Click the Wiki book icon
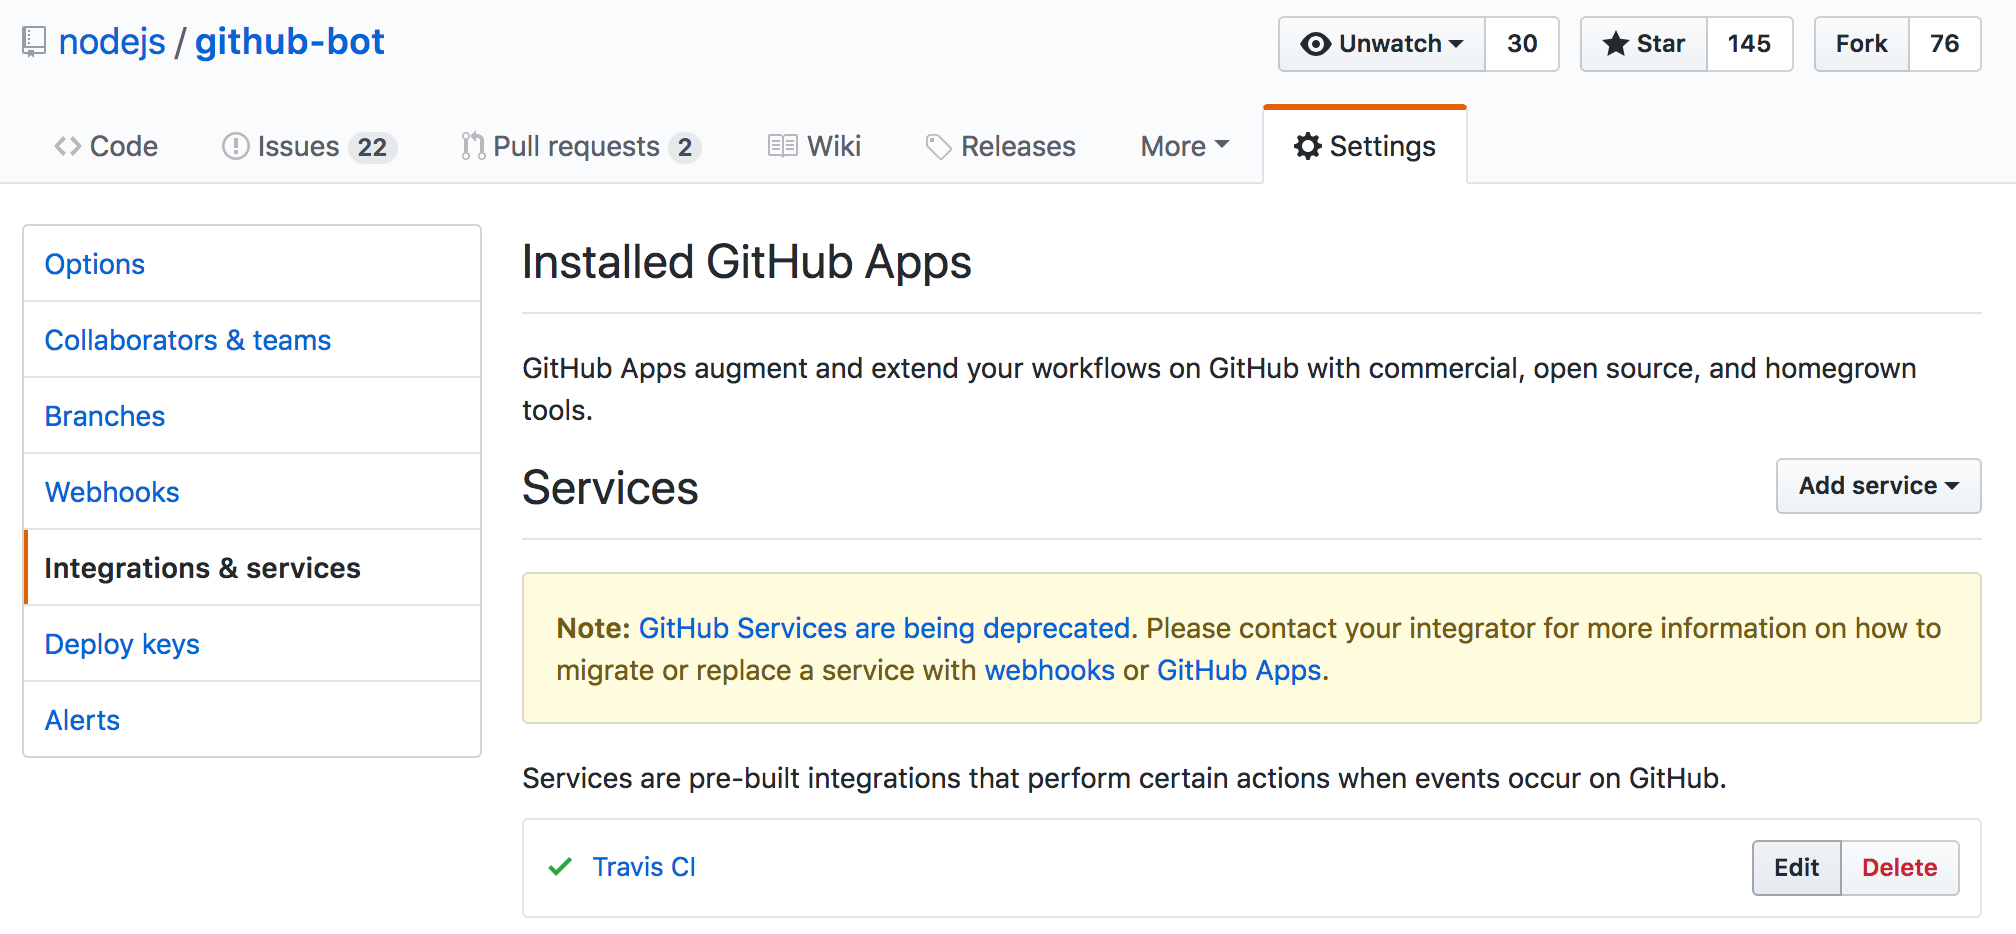2016x934 pixels. click(x=782, y=146)
